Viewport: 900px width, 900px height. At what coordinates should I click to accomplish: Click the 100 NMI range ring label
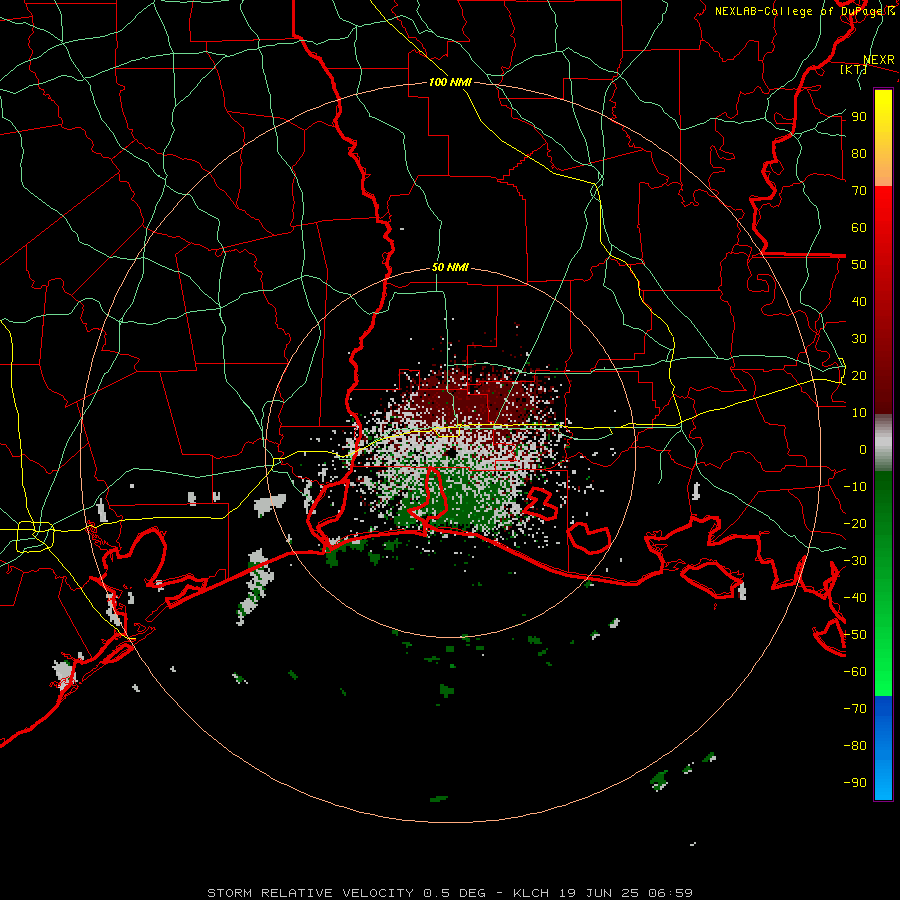click(450, 82)
